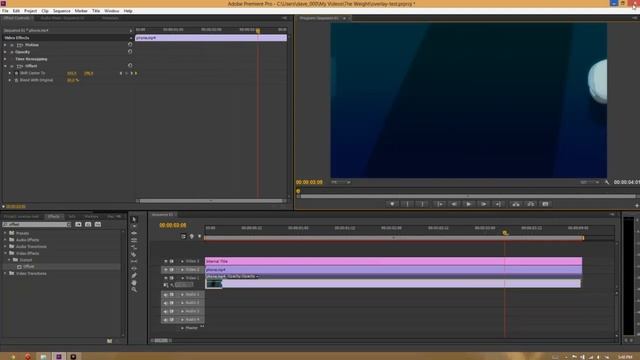The height and width of the screenshot is (360, 640).
Task: Expand the Audio Effects folder
Action: tap(5, 240)
